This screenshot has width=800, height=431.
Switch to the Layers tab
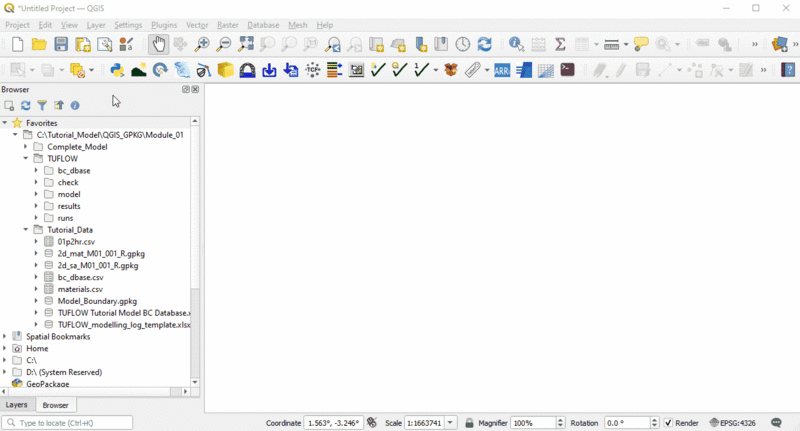point(17,405)
